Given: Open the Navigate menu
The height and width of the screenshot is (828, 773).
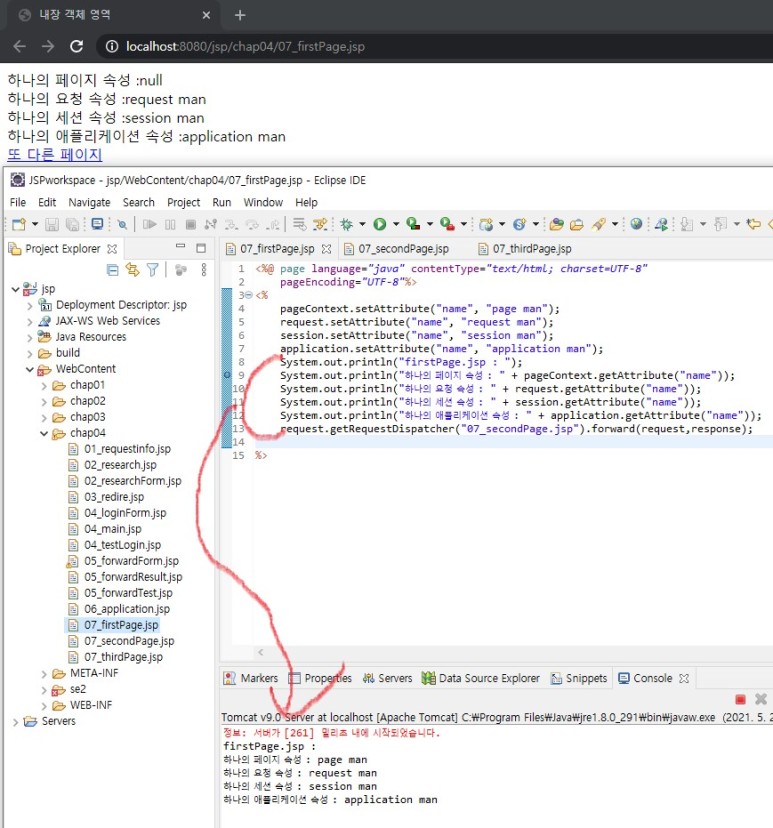Looking at the screenshot, I should point(89,202).
